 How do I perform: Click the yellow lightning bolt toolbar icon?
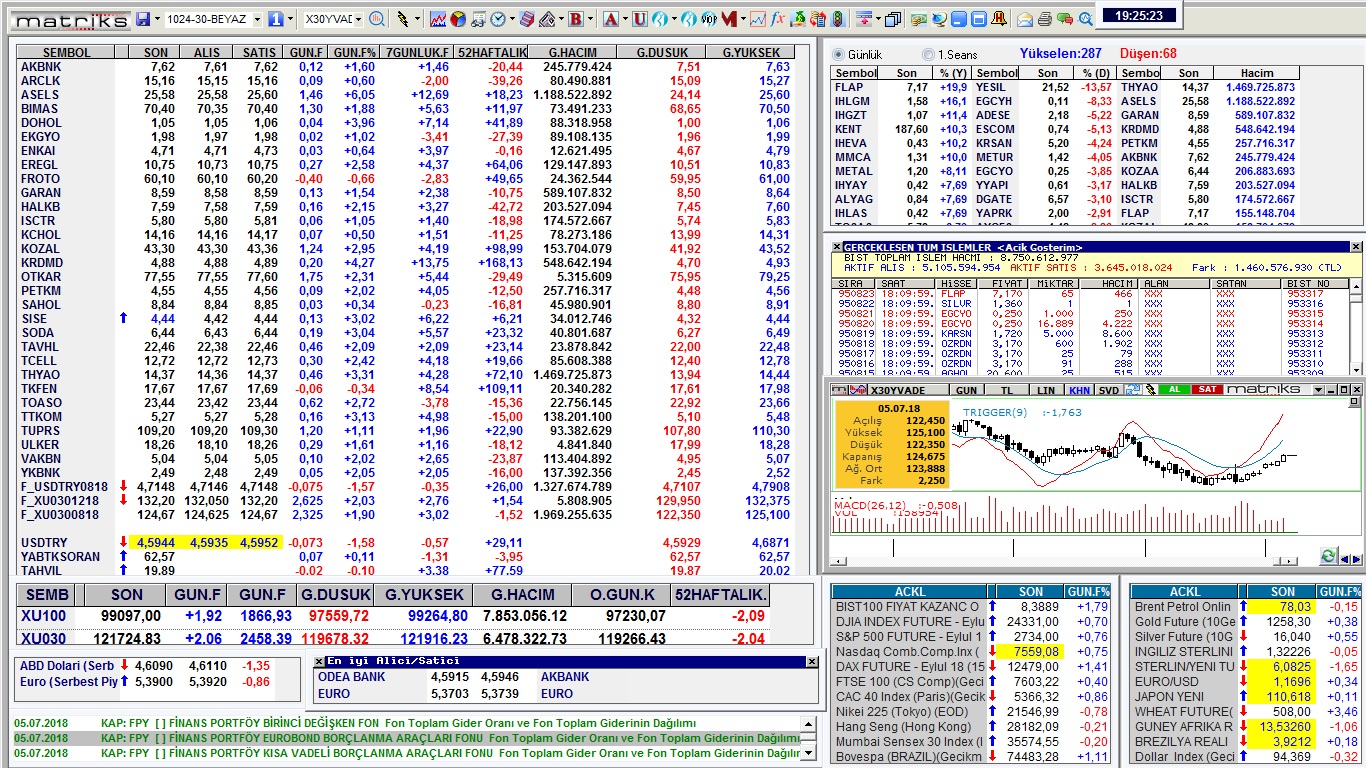(402, 19)
